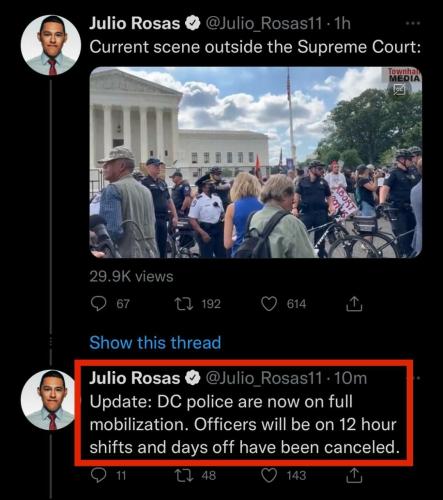The width and height of the screenshot is (443, 500).
Task: Play the Supreme Court video thumbnail
Action: tap(256, 162)
